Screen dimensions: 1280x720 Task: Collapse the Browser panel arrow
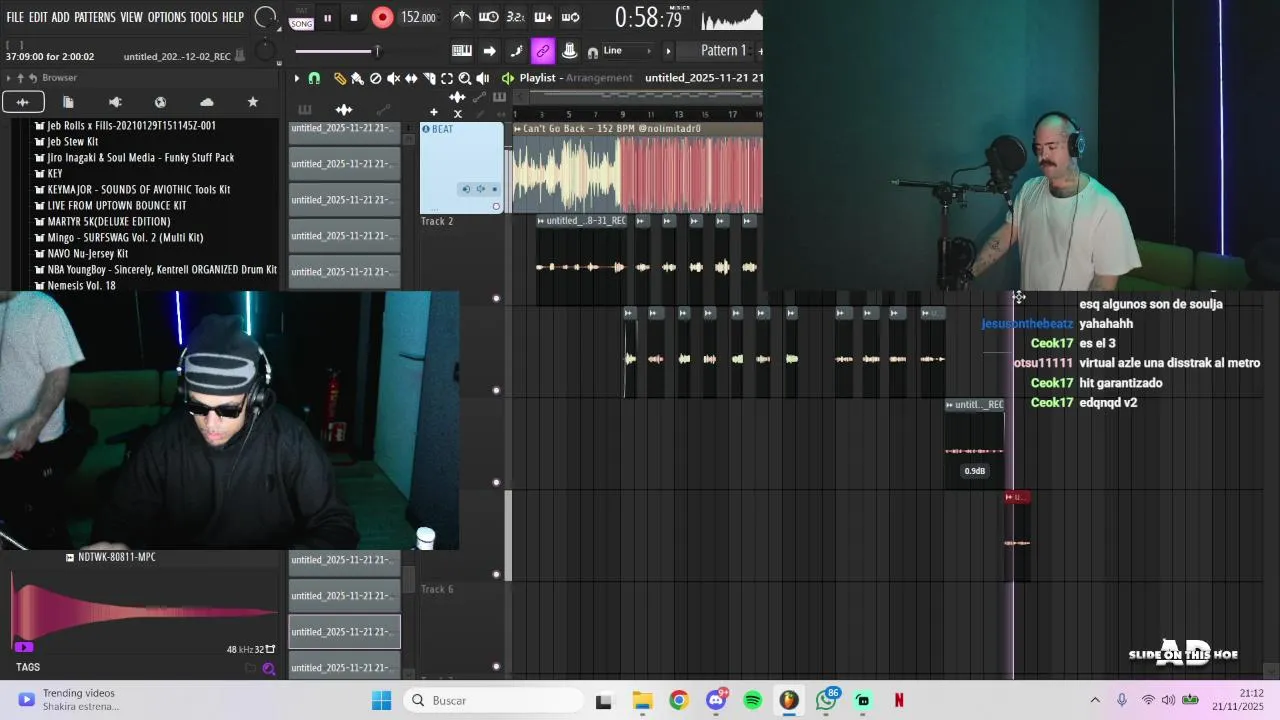[x=9, y=78]
